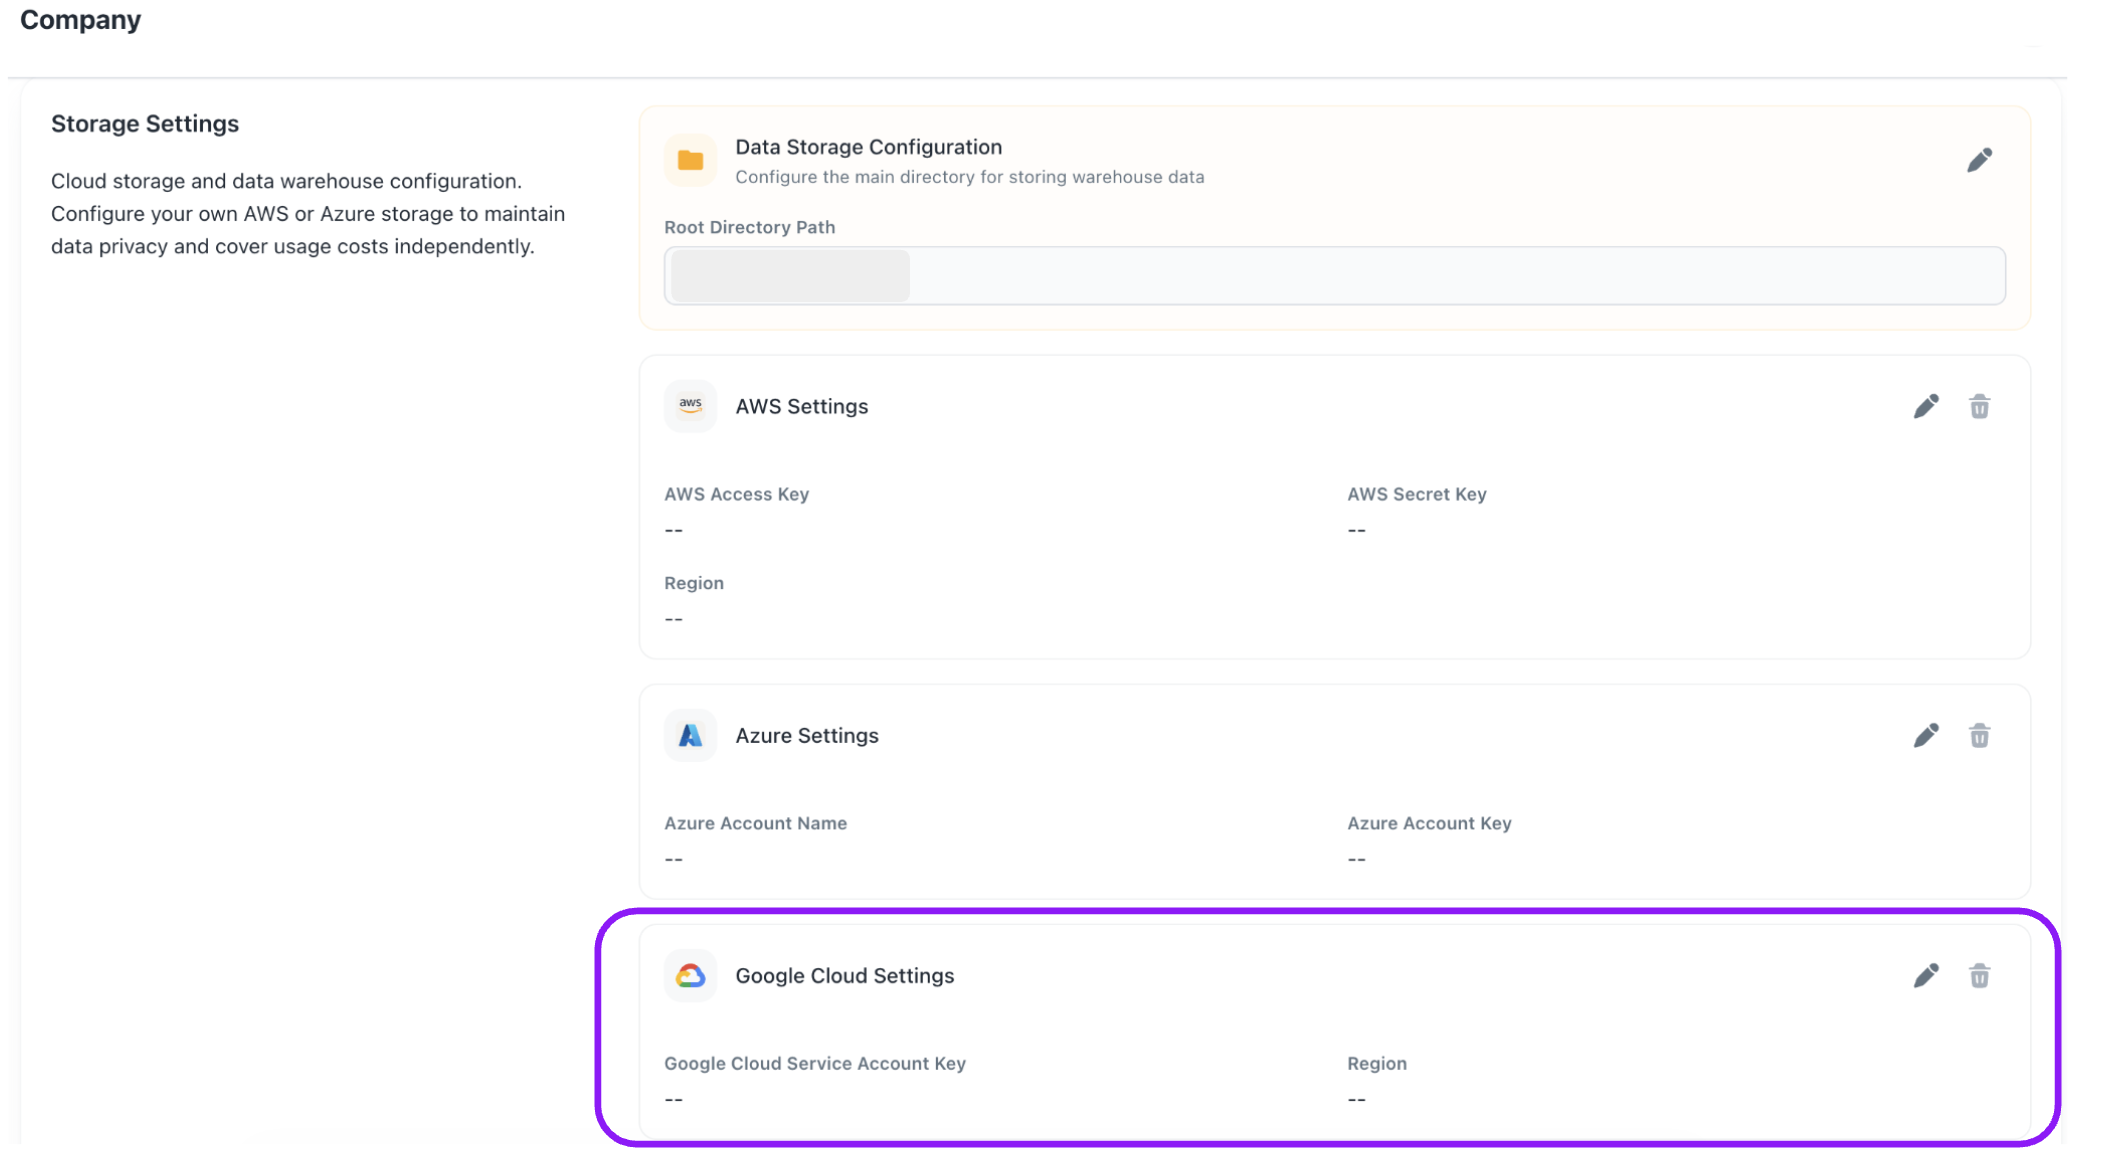Edit AWS Settings using the pencil icon
This screenshot has width=2104, height=1176.
1926,406
